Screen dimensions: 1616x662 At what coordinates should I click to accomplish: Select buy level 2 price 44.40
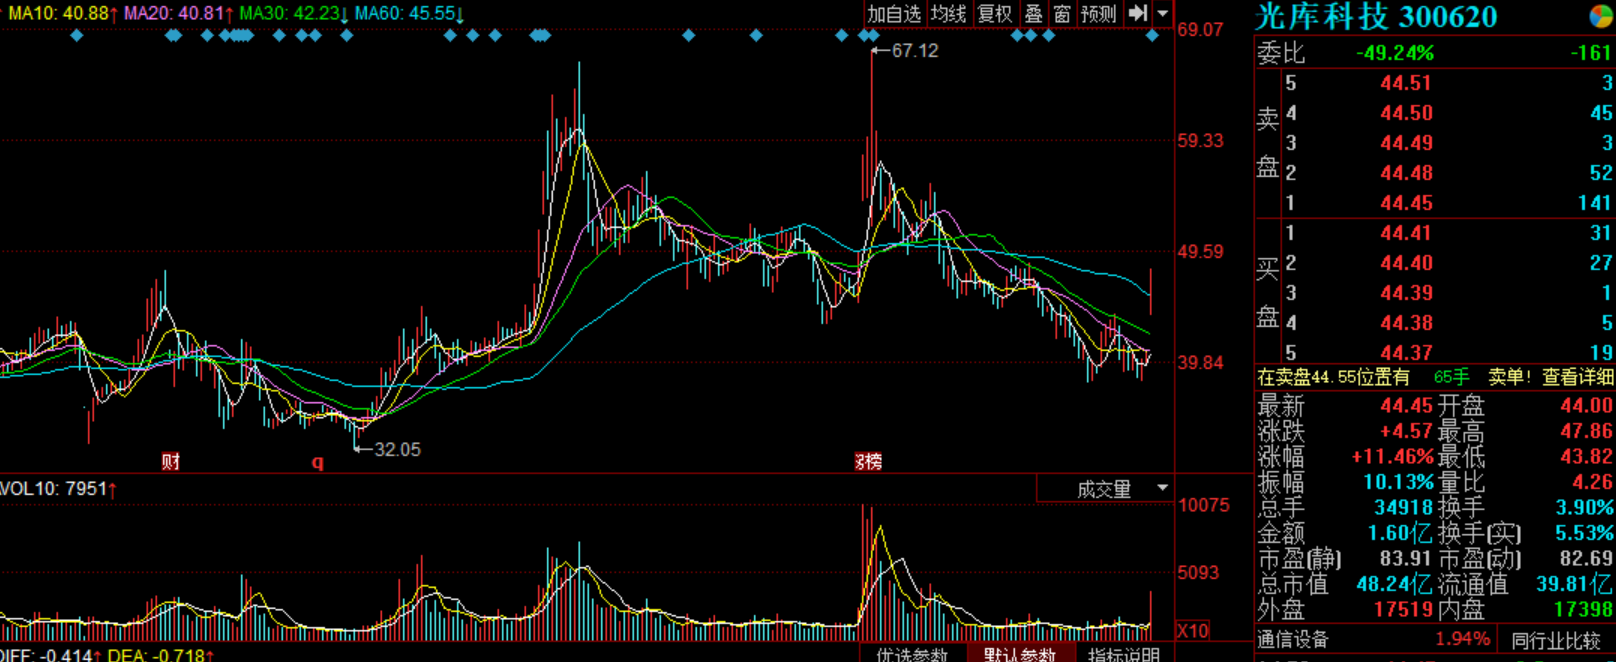1406,263
